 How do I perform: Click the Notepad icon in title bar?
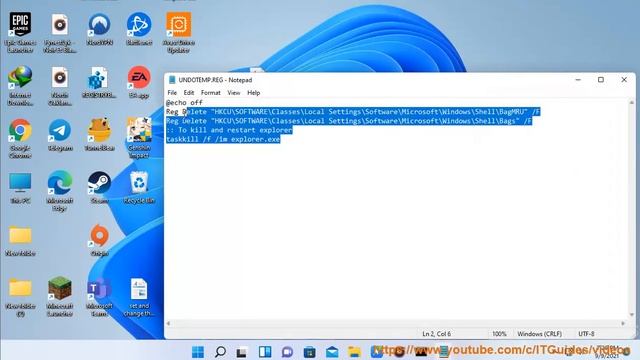[172, 80]
